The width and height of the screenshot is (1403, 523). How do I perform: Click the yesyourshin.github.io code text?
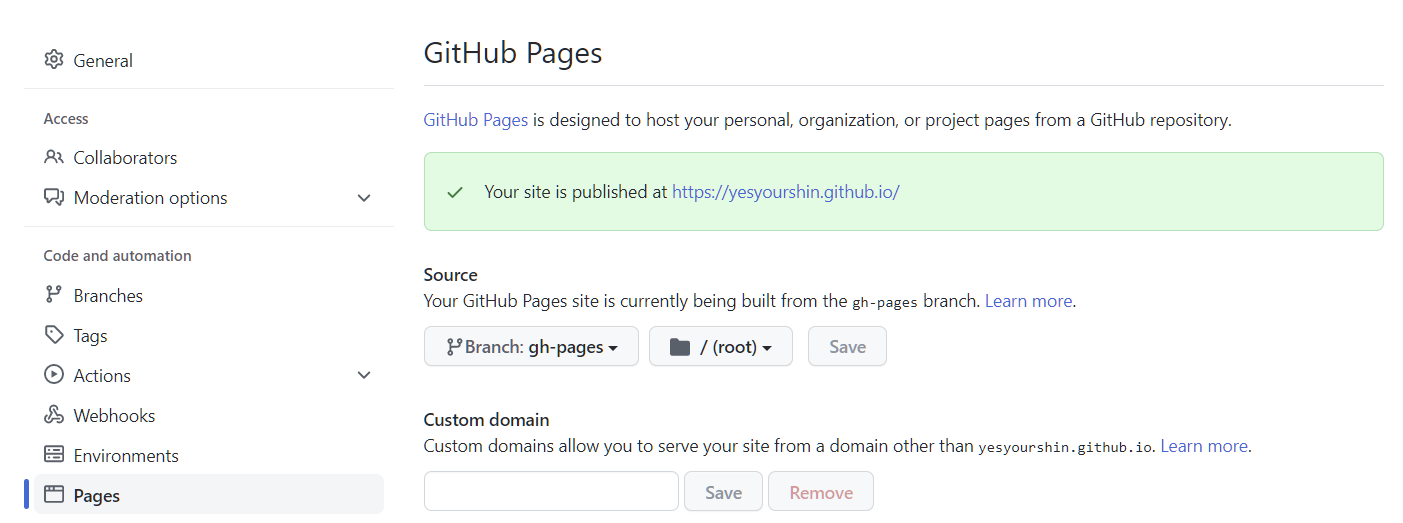tap(1067, 447)
